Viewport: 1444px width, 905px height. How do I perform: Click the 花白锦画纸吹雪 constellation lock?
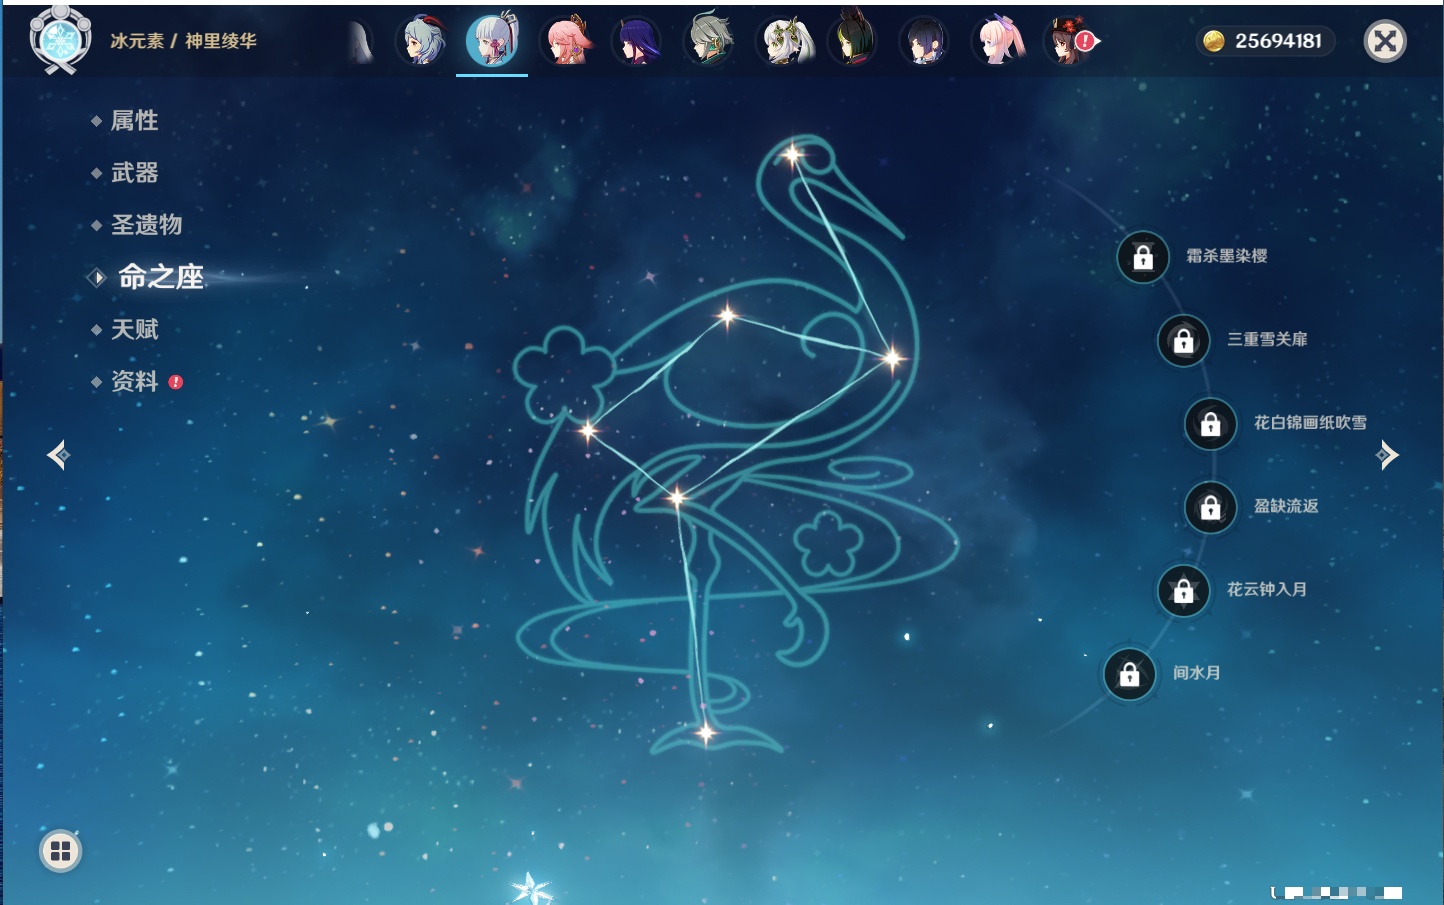pos(1211,424)
